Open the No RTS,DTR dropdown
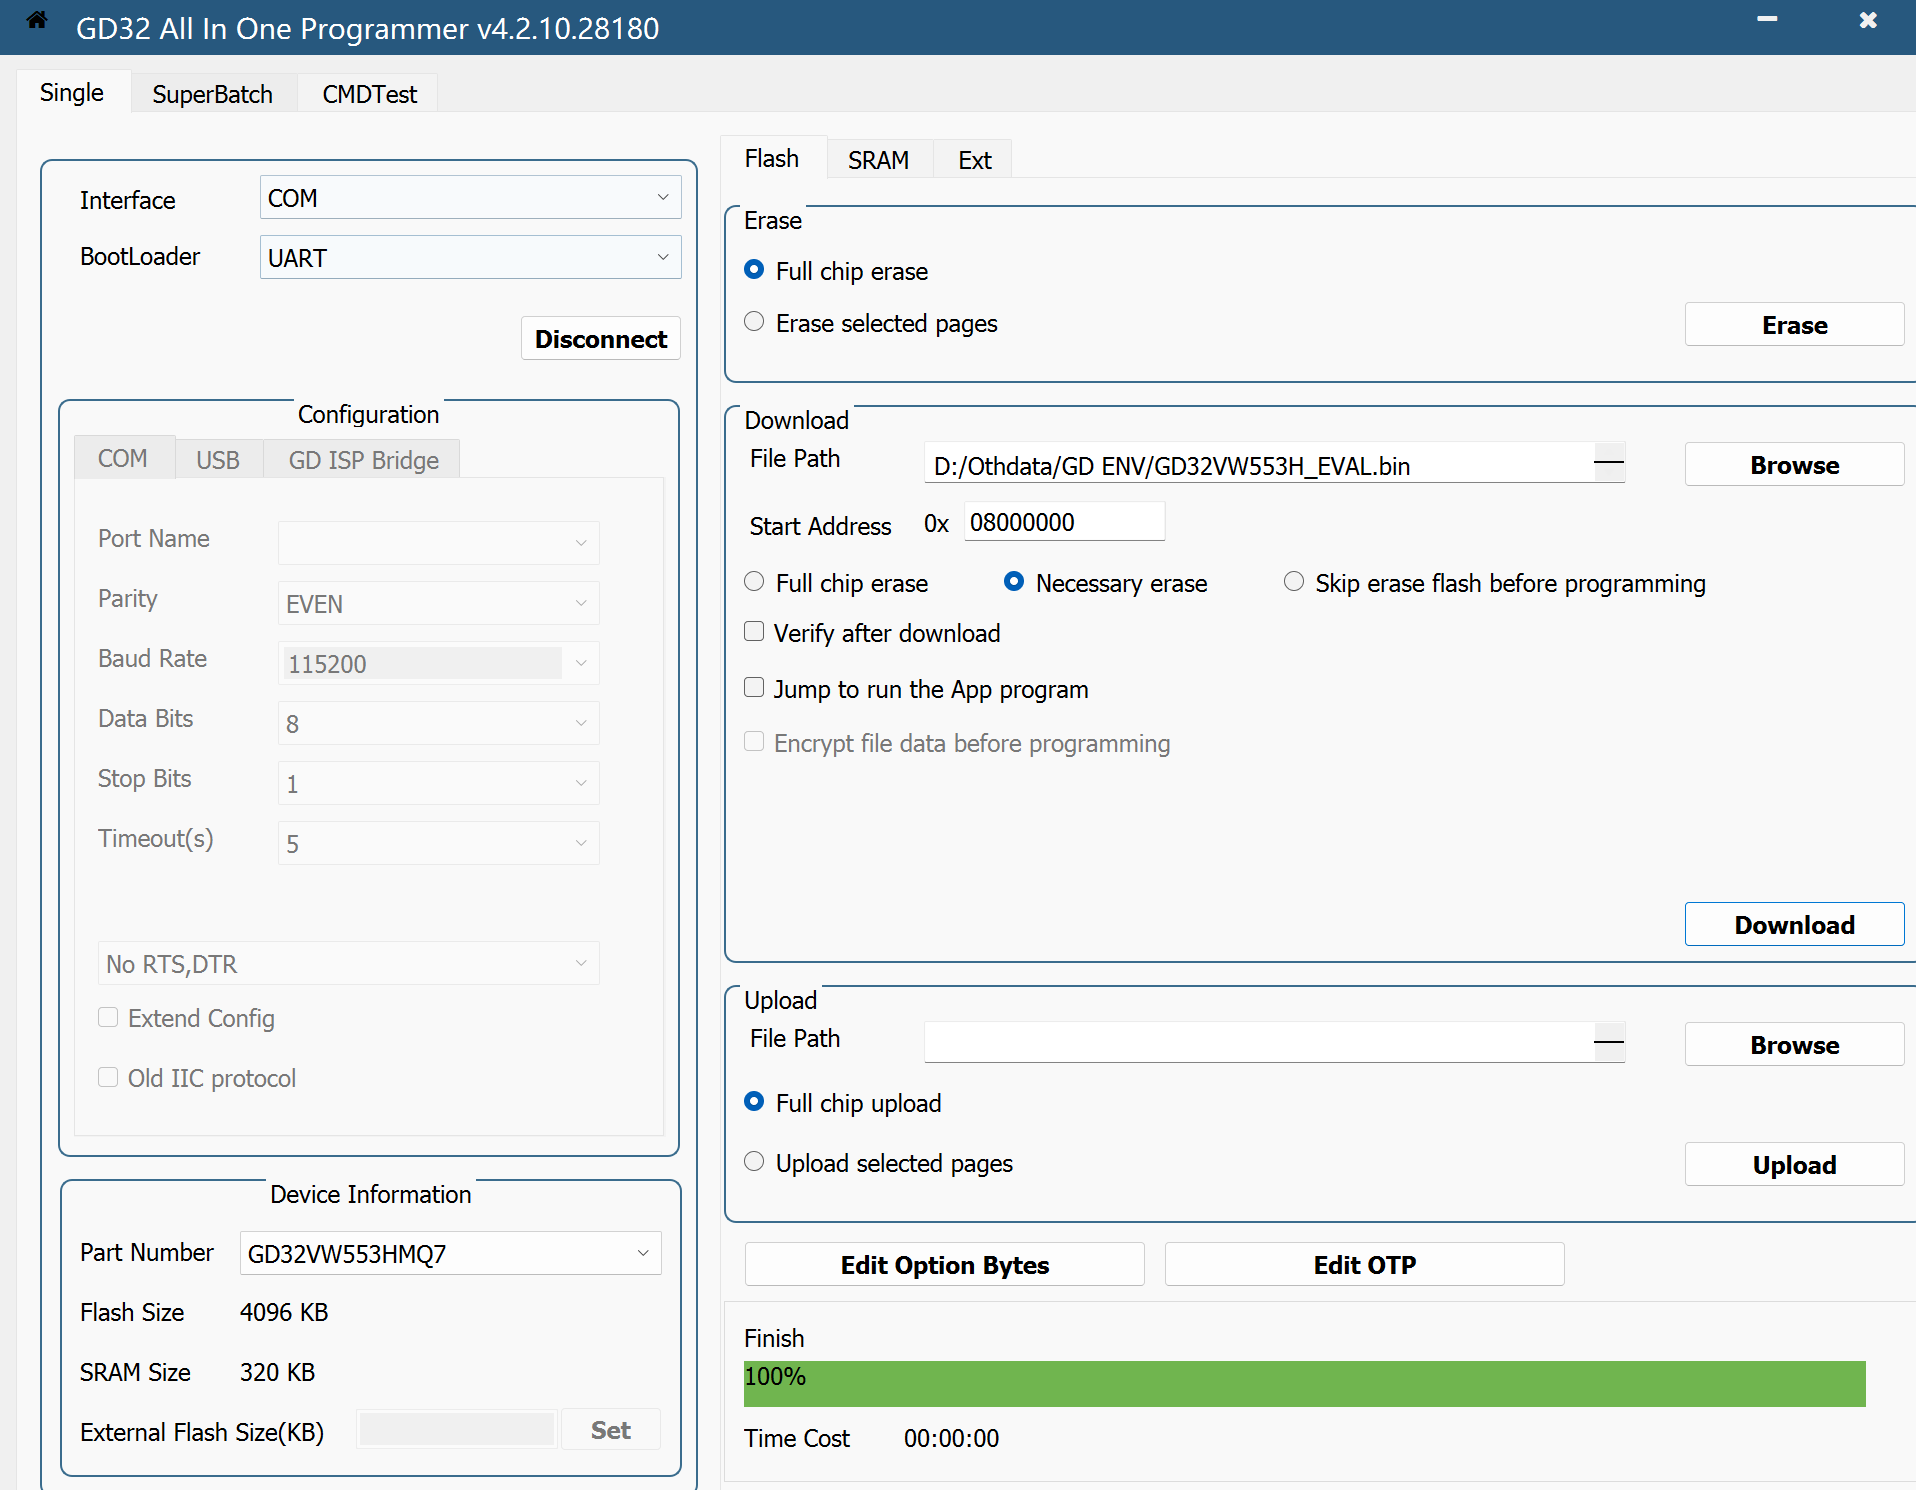This screenshot has height=1490, width=1916. pyautogui.click(x=348, y=963)
